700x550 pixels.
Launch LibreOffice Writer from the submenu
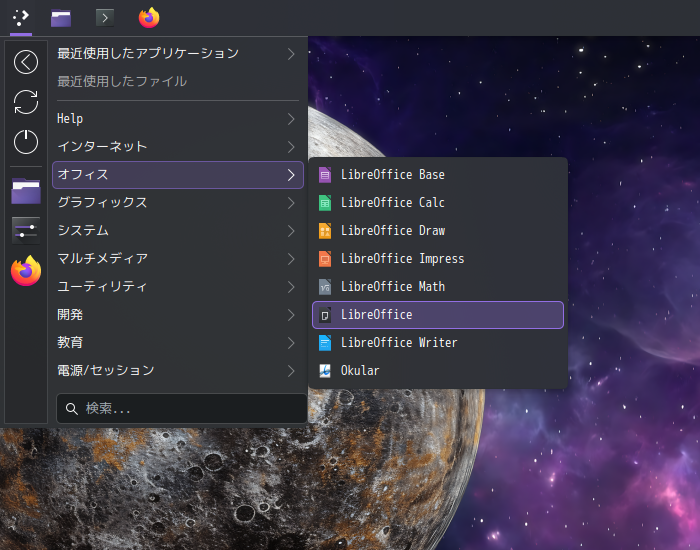(x=438, y=343)
